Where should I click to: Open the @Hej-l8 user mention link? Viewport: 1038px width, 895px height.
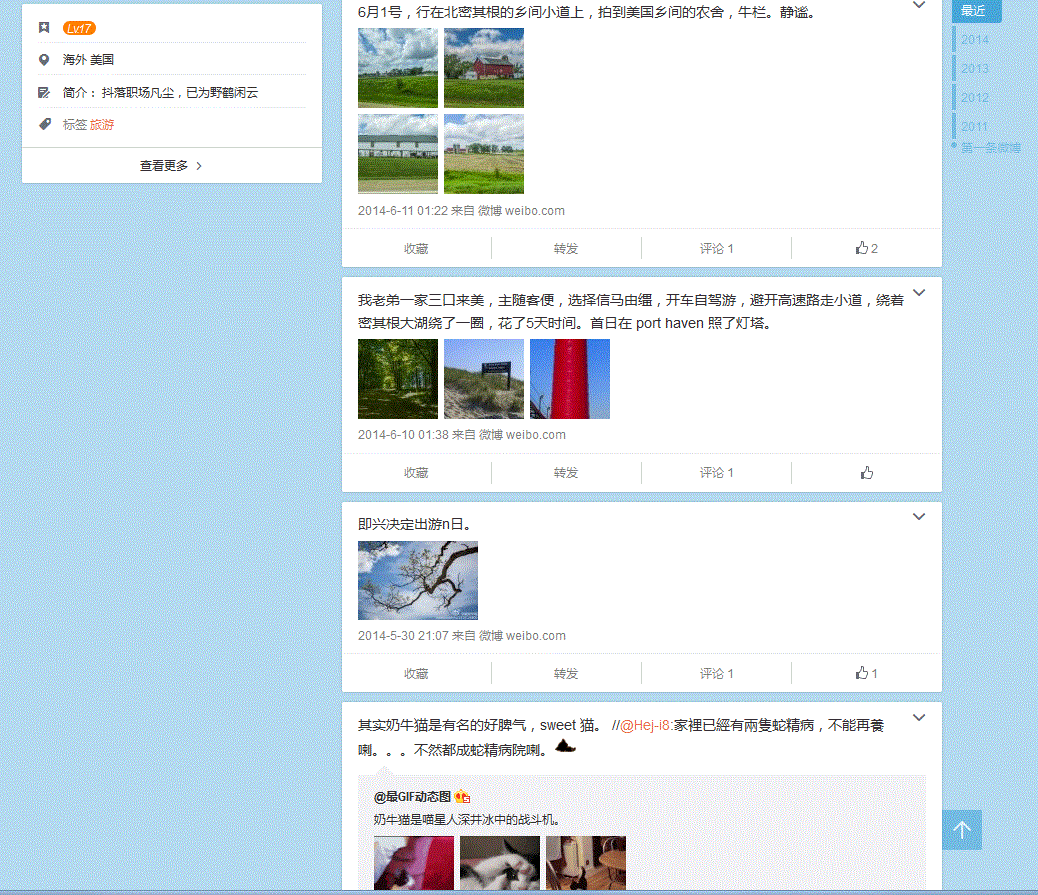click(x=646, y=725)
